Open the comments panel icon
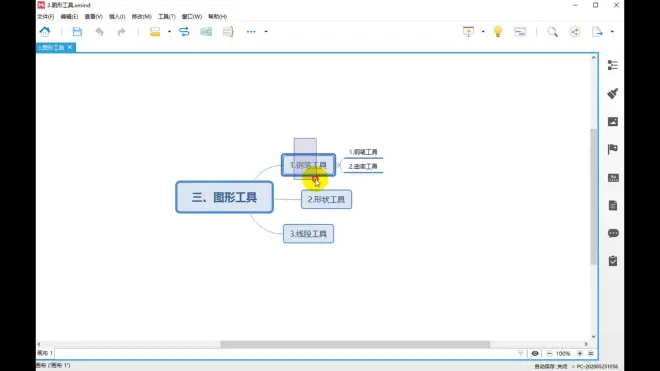The height and width of the screenshot is (371, 660). coord(613,233)
